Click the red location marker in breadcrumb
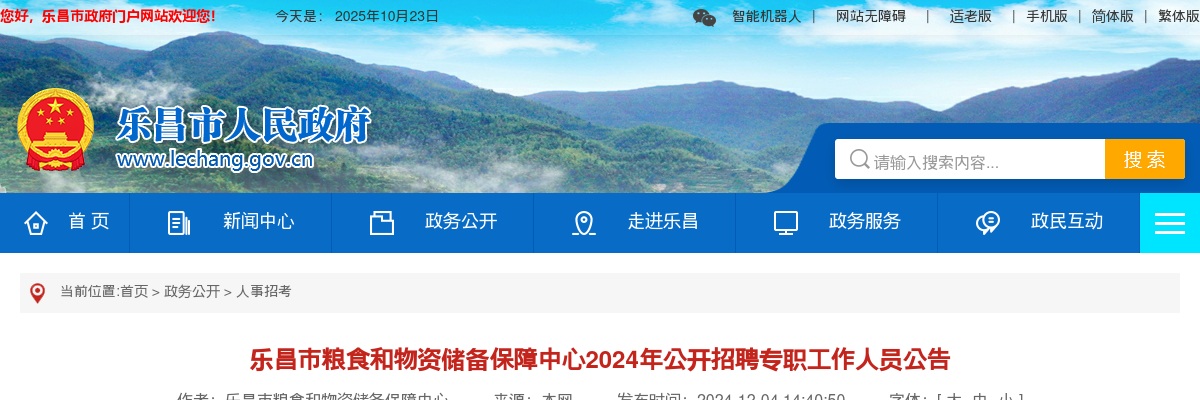Viewport: 1200px width, 400px height. click(38, 292)
